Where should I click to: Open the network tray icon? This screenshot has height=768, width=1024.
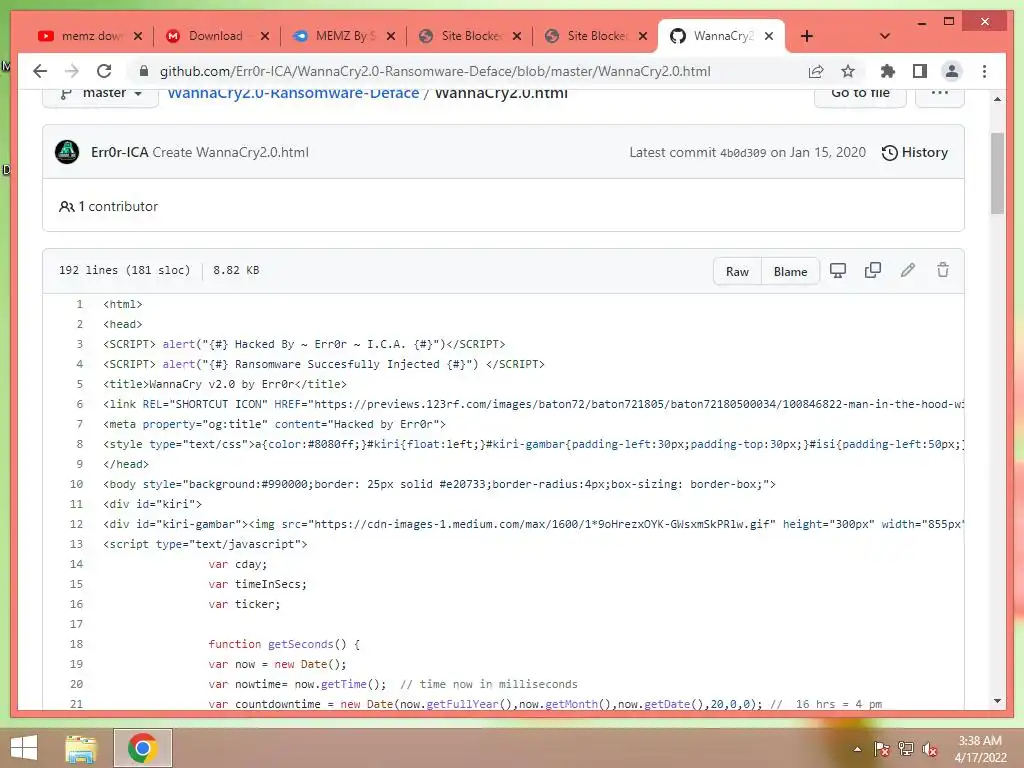coord(906,749)
